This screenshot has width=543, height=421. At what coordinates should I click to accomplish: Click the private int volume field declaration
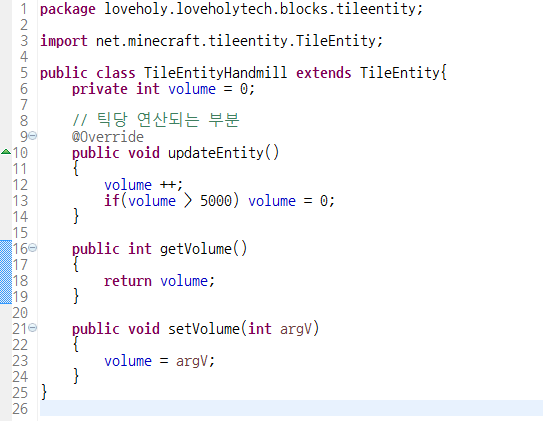tap(163, 89)
